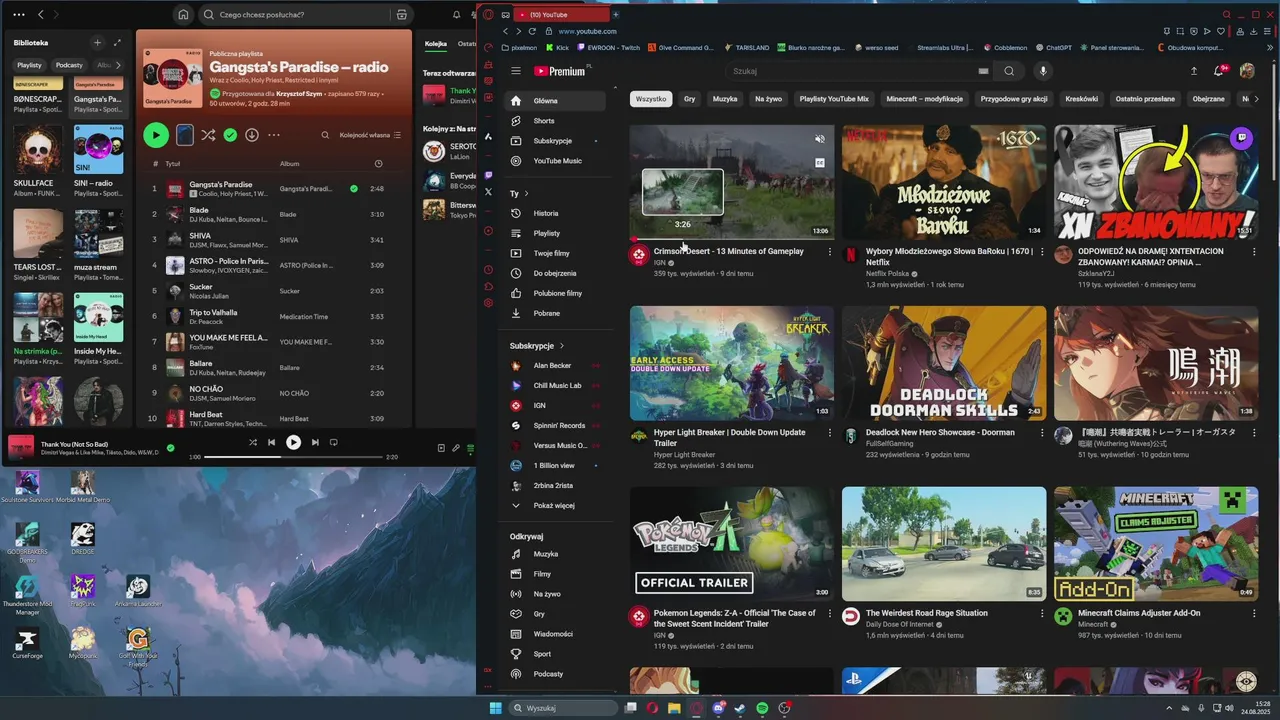
Task: Open Kolejność własna sort dropdown
Action: point(370,135)
